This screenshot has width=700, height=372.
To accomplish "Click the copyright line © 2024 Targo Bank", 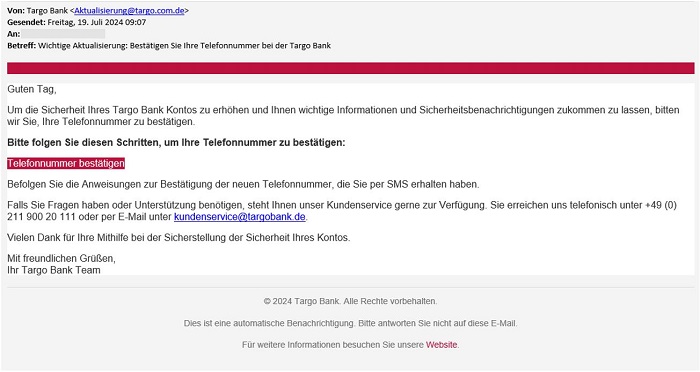I will [350, 301].
